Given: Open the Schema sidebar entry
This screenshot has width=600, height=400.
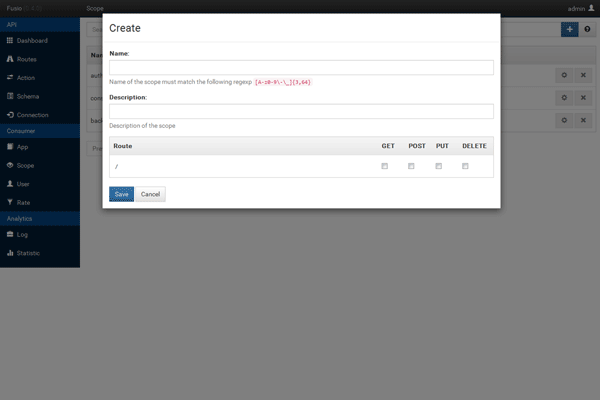Looking at the screenshot, I should [29, 96].
